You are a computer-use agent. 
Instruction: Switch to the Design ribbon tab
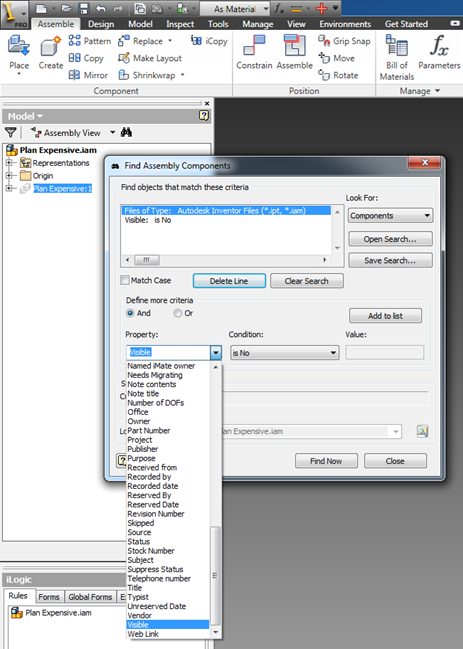(x=101, y=24)
